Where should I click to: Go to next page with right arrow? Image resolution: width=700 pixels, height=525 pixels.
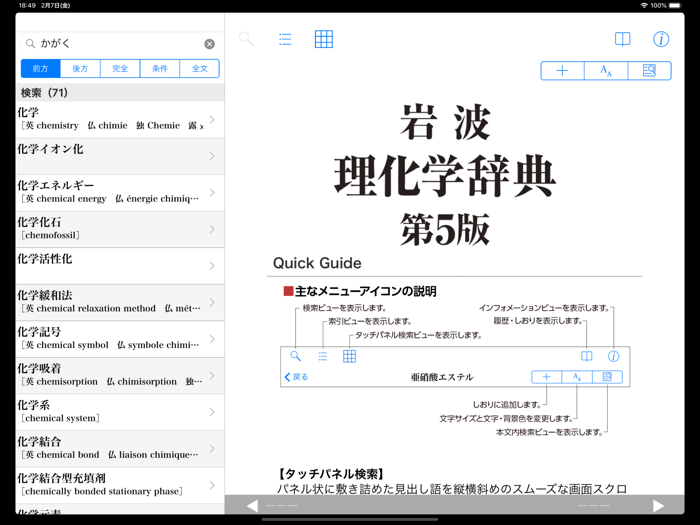point(658,506)
